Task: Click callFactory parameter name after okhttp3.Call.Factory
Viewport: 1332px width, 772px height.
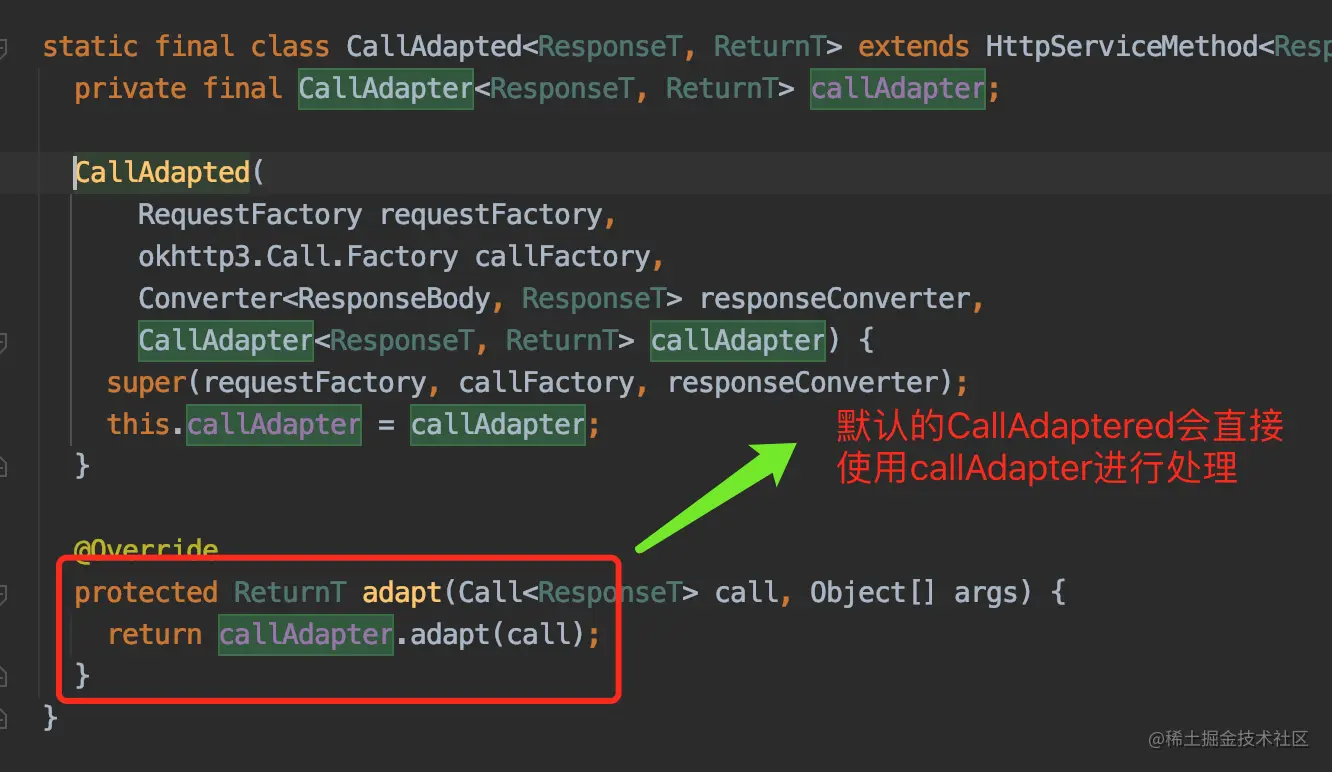Action: click(562, 257)
